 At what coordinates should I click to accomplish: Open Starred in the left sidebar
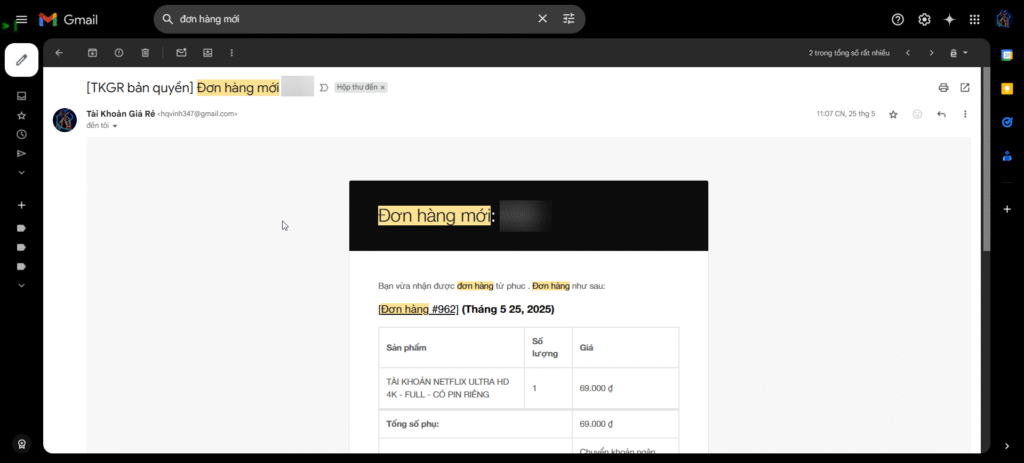point(22,116)
